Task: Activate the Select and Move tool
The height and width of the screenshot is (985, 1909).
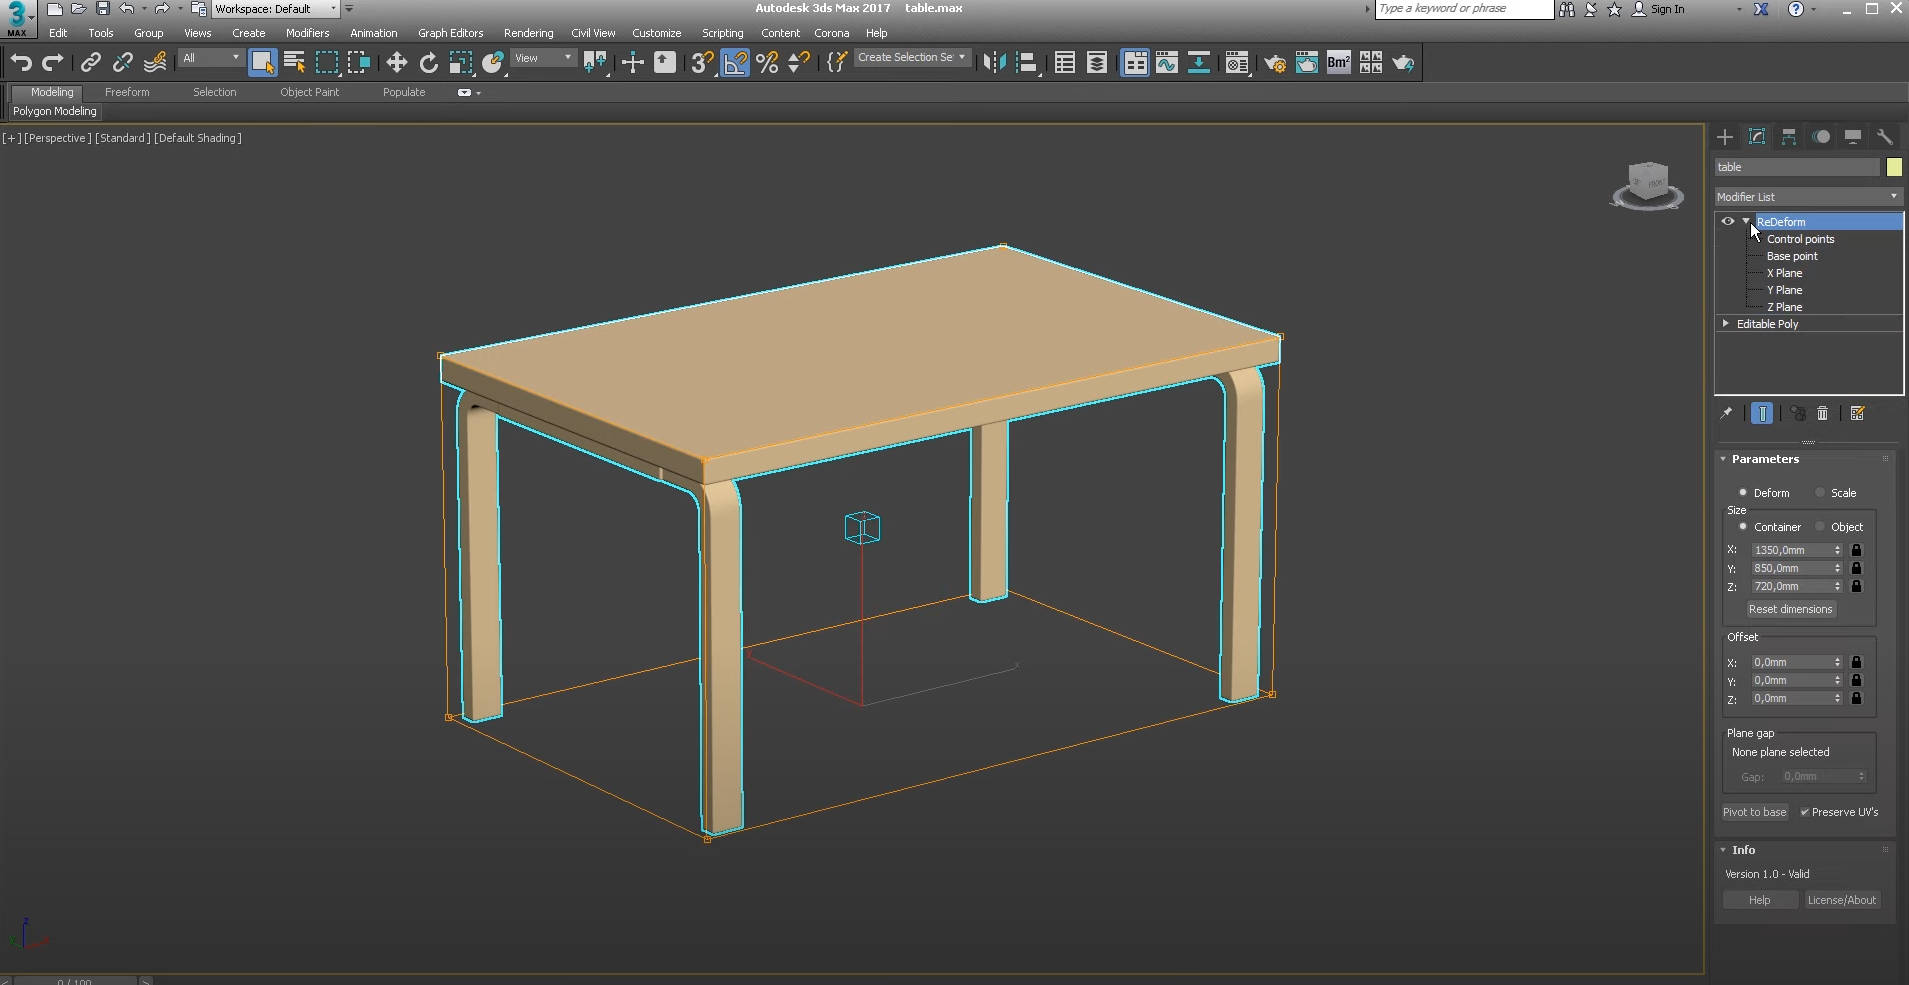Action: pyautogui.click(x=396, y=62)
